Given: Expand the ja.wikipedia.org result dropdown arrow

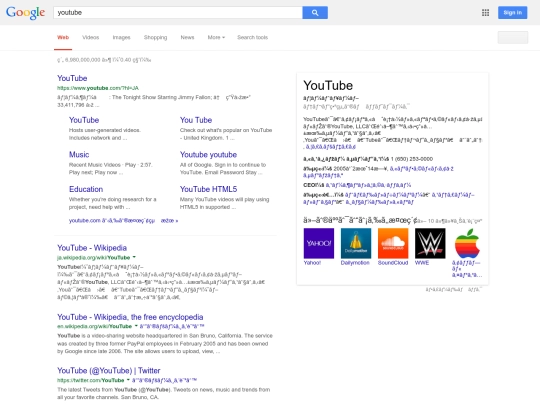Looking at the screenshot, I should point(134,257).
